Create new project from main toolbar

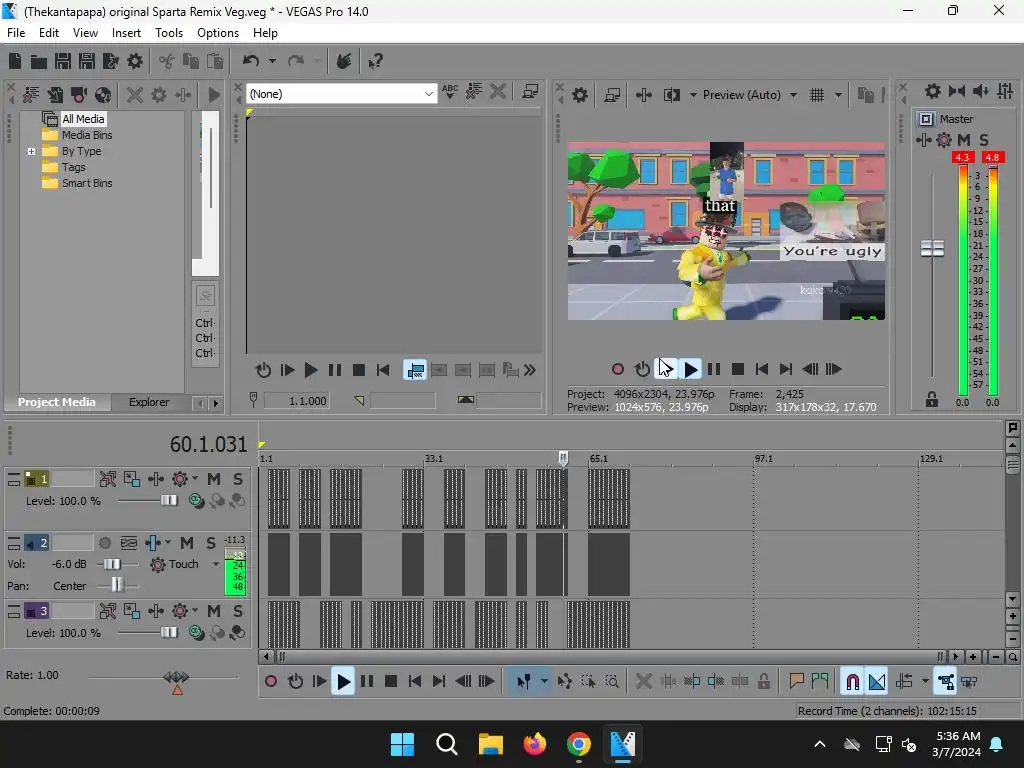(14, 61)
